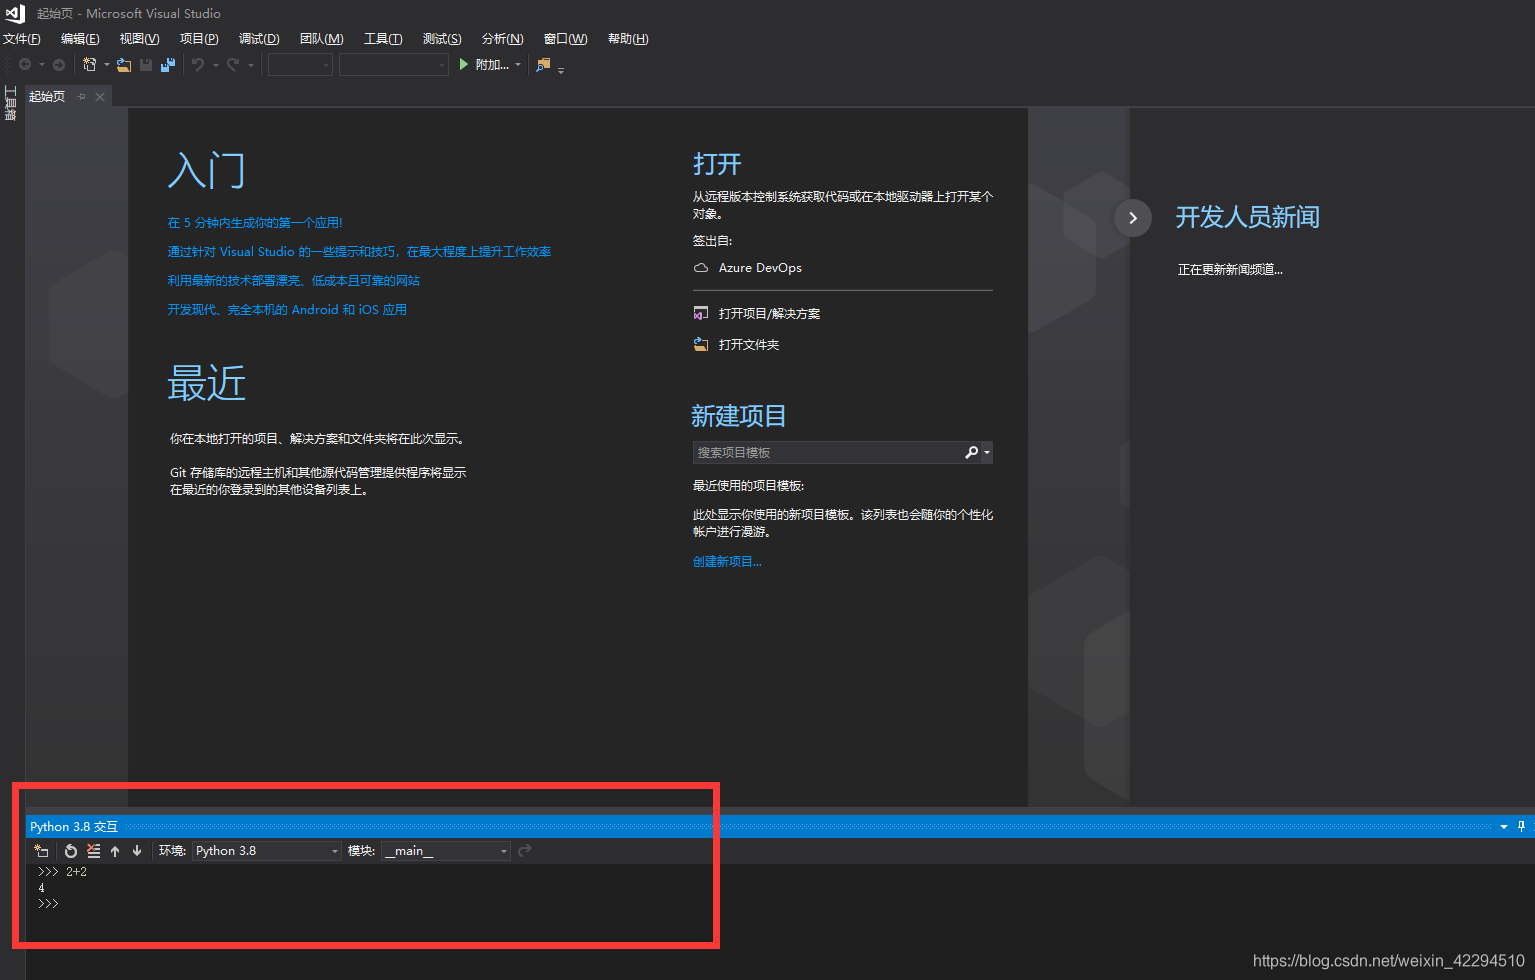Click the New Project toolbar icon
The image size is (1535, 980).
coord(90,65)
